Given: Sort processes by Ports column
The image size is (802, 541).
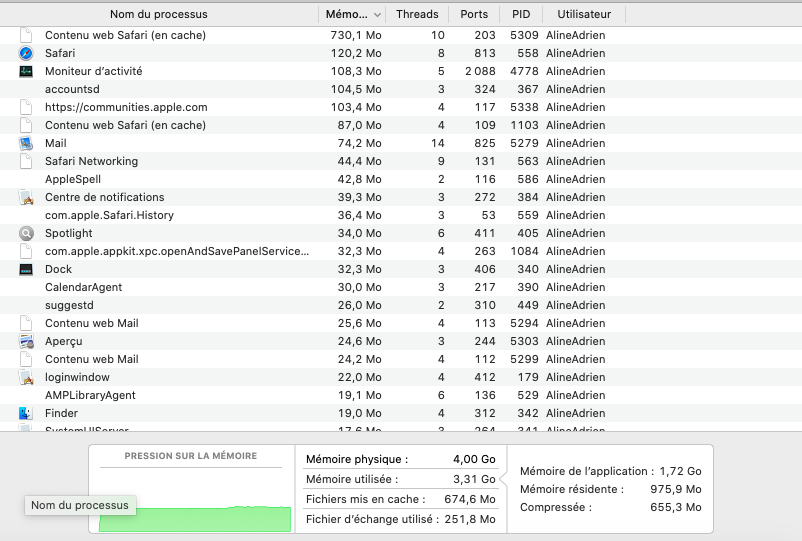Looking at the screenshot, I should [474, 15].
